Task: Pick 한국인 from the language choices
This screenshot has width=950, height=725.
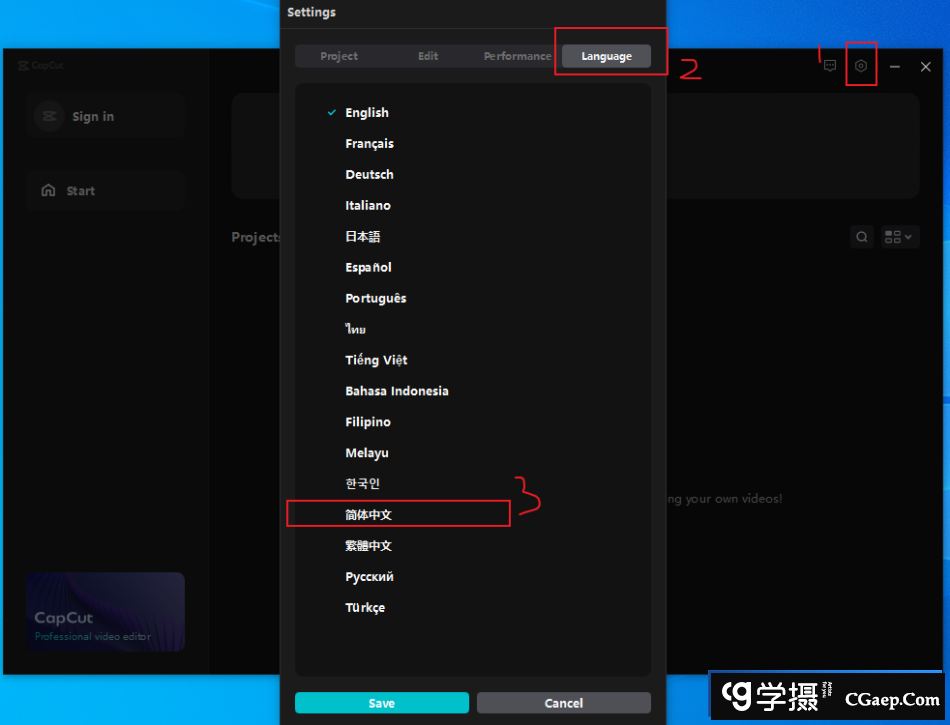Action: pos(361,483)
